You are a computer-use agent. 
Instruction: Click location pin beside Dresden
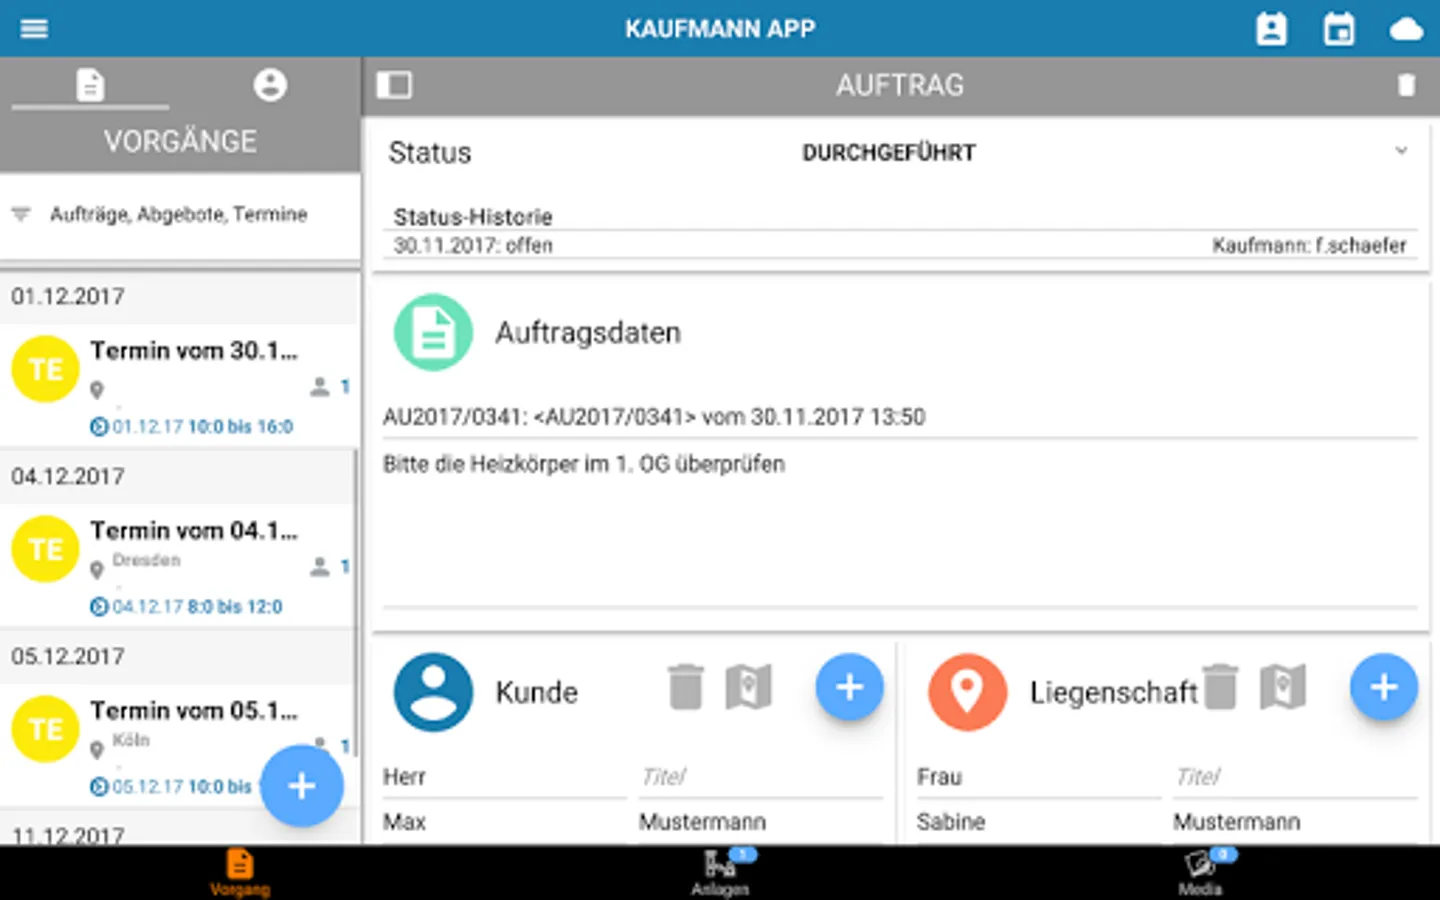click(x=97, y=570)
